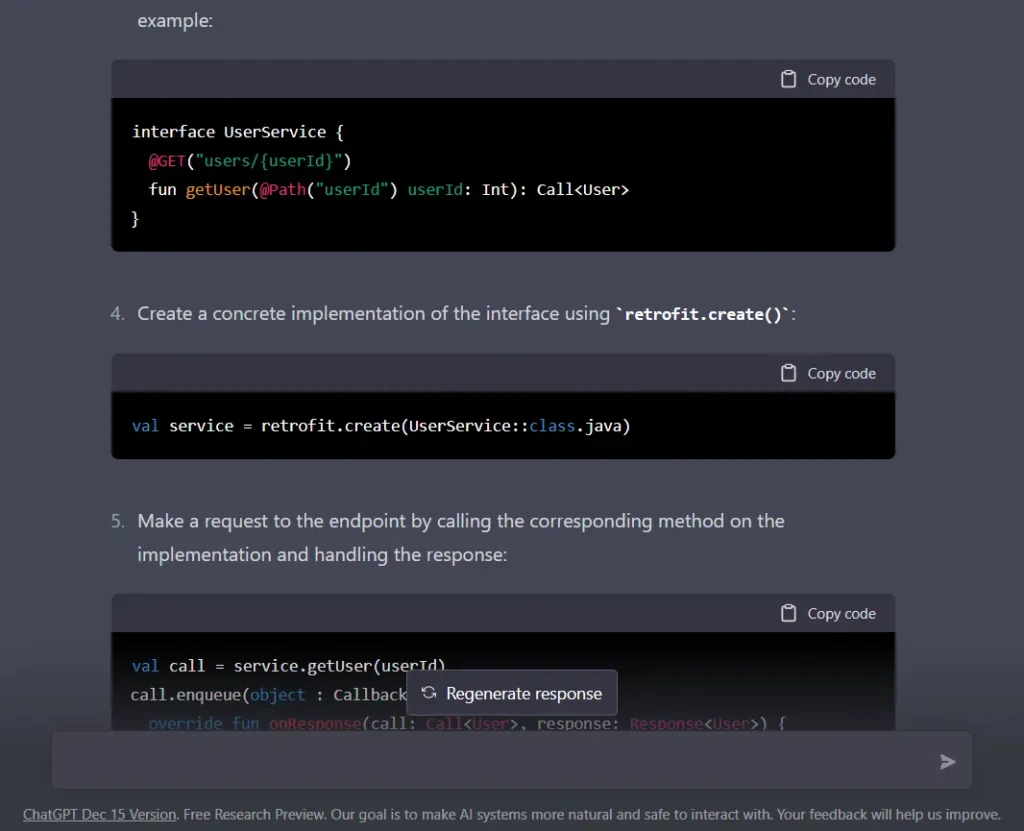Focus the chat message input field

point(511,760)
